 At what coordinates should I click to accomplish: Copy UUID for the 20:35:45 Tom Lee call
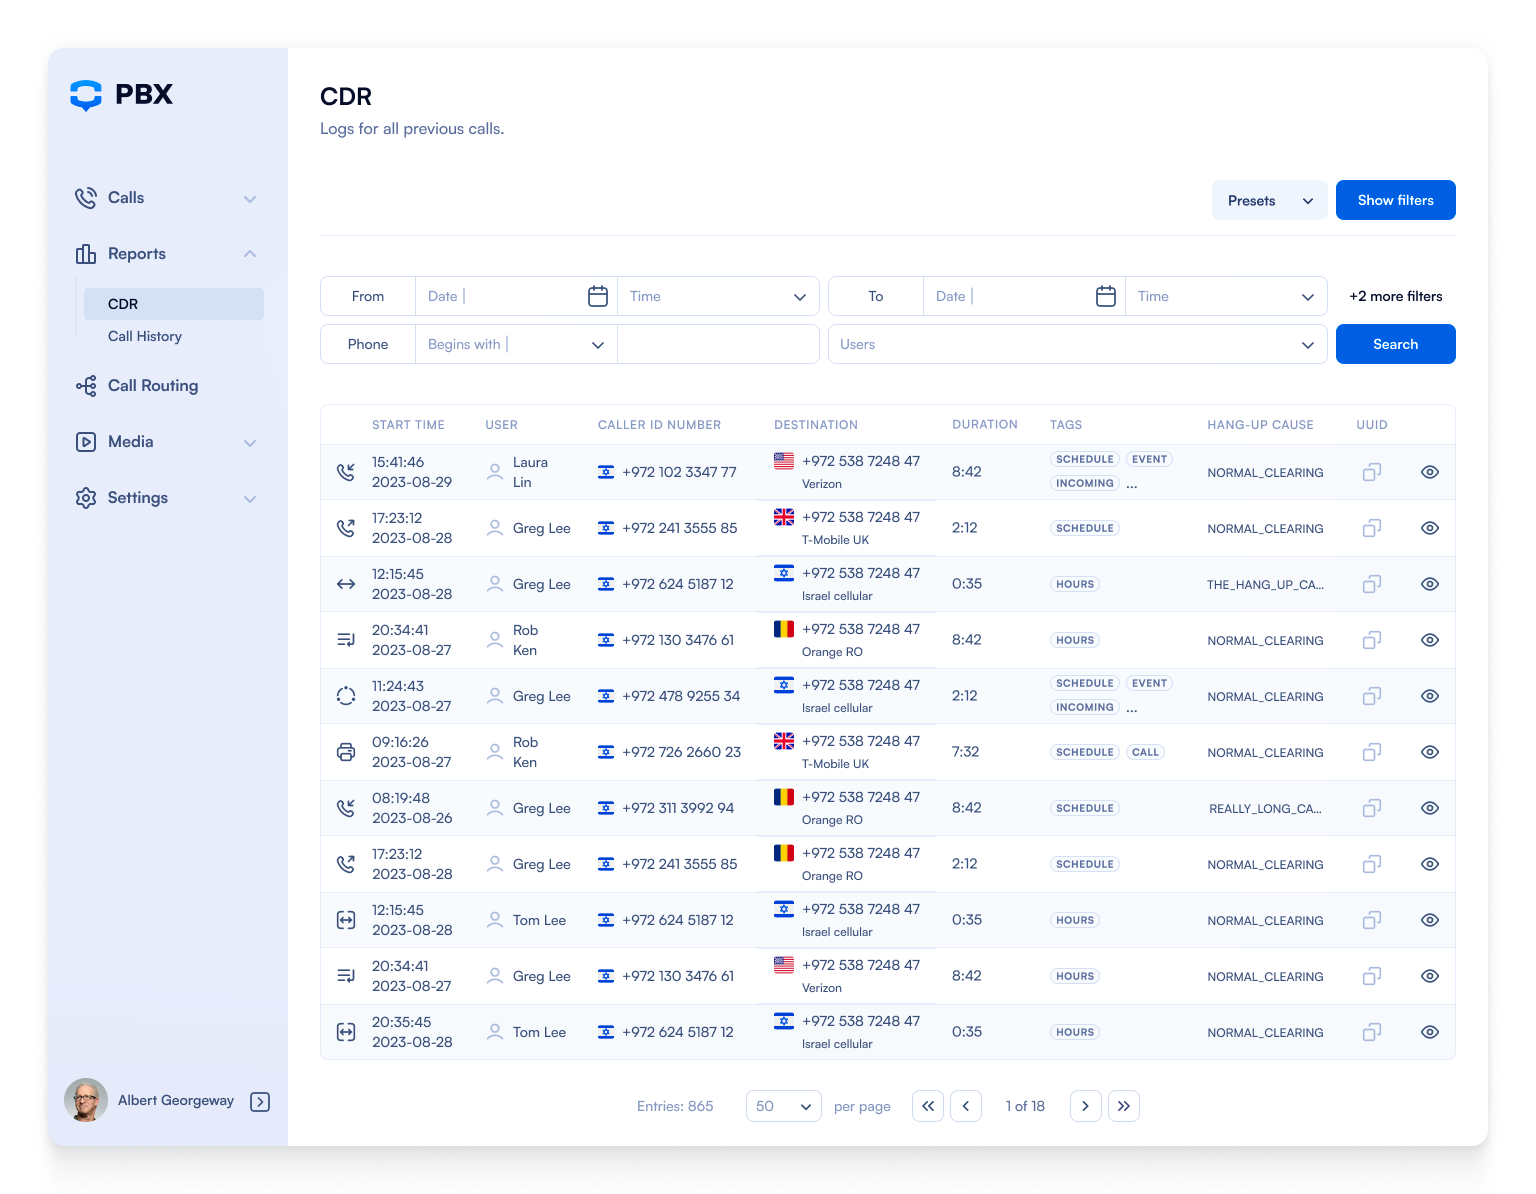tap(1372, 1032)
